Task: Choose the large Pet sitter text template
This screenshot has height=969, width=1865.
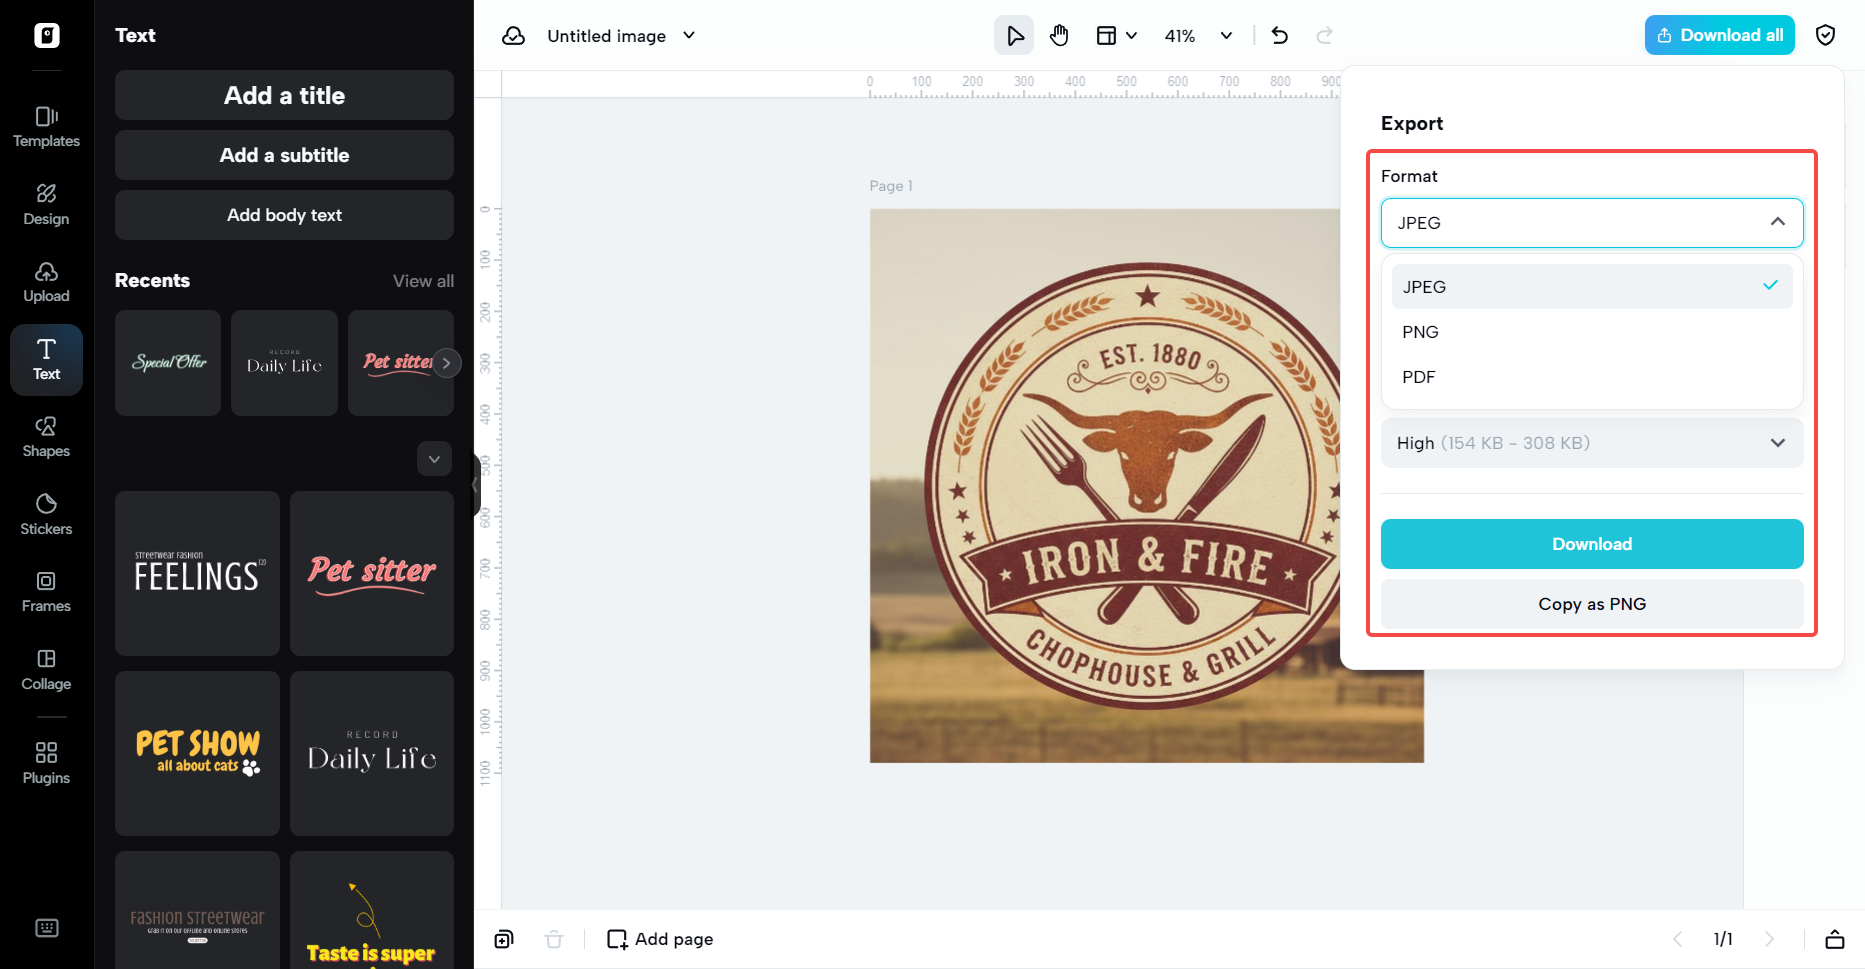Action: [x=372, y=573]
